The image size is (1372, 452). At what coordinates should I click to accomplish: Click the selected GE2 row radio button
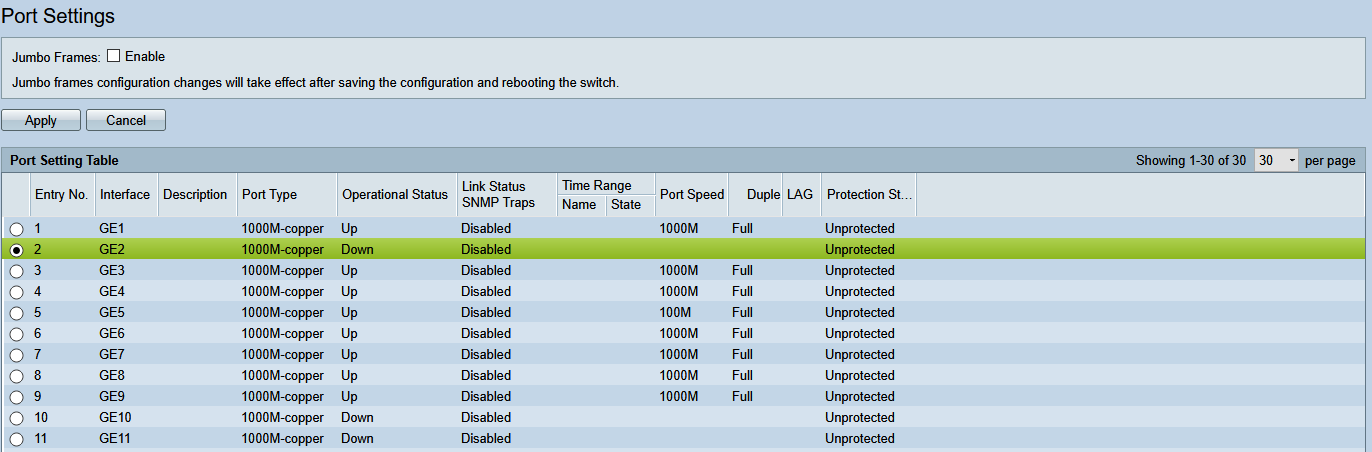(x=17, y=250)
